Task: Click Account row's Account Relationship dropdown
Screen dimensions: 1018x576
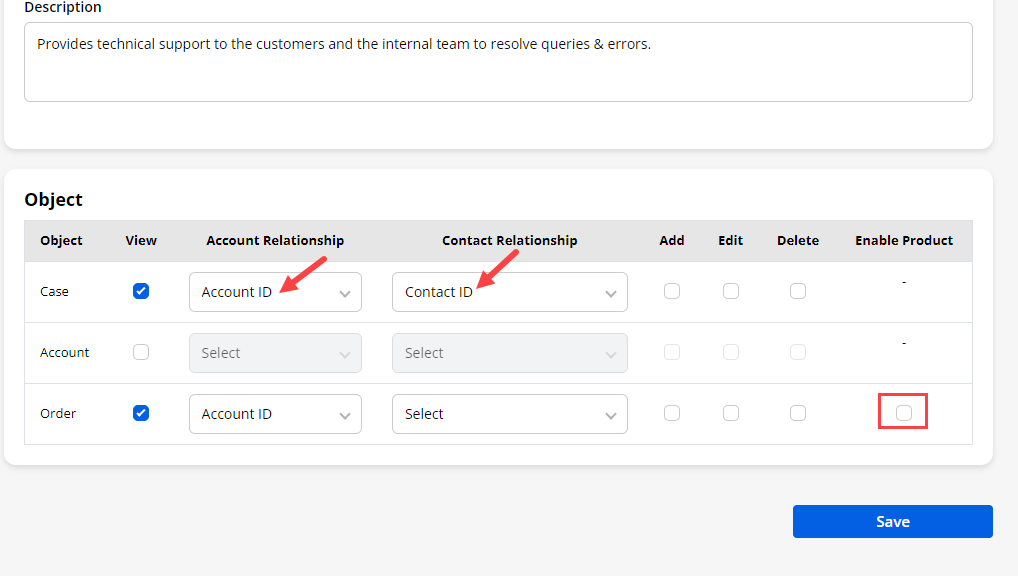Action: coord(275,353)
